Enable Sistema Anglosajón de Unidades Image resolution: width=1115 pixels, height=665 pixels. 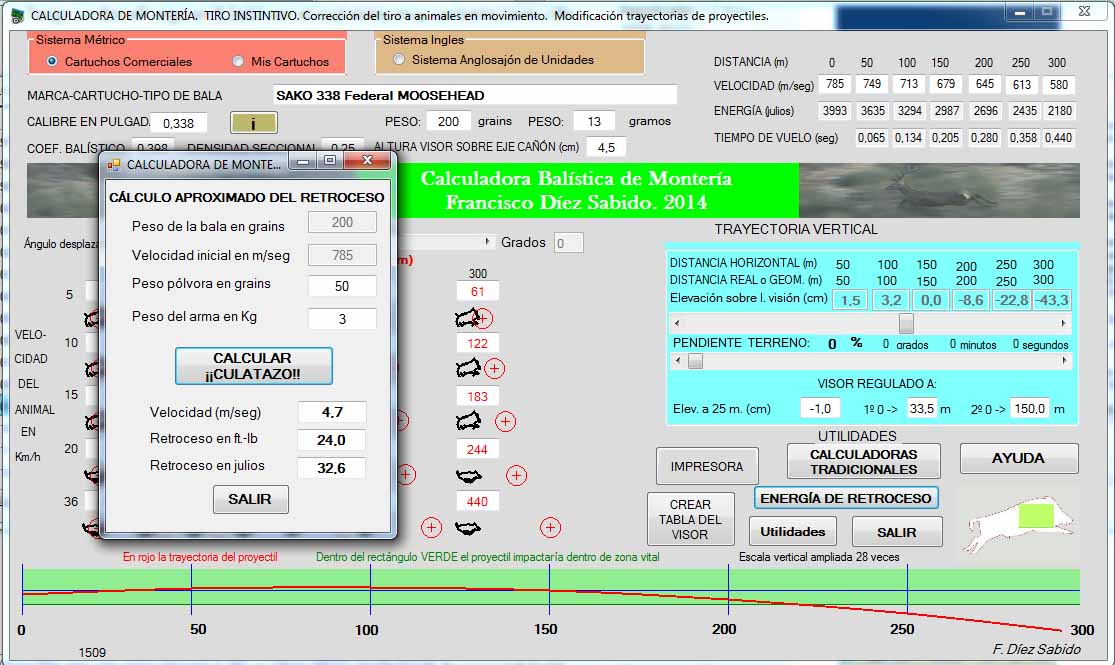pyautogui.click(x=400, y=60)
